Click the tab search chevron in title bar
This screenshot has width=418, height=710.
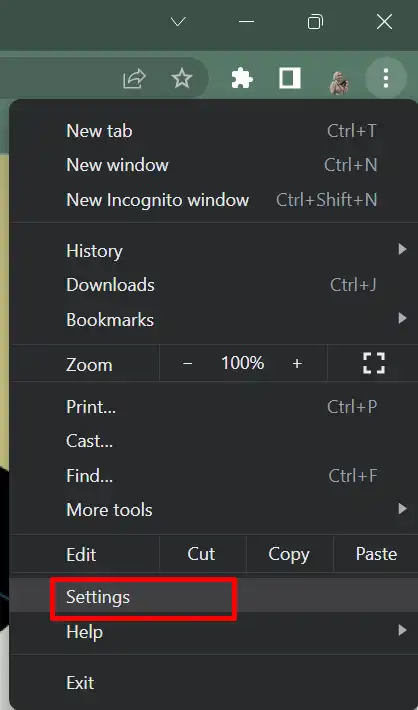coord(178,21)
